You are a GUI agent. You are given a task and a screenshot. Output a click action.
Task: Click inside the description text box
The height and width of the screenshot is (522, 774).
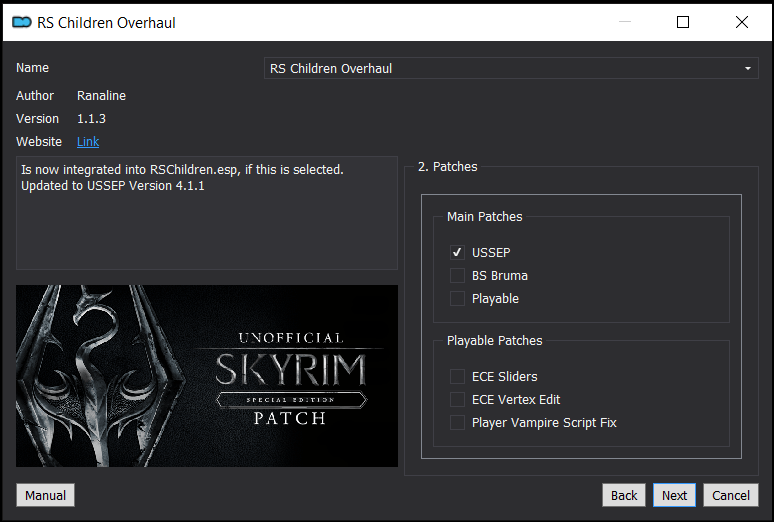tap(207, 213)
